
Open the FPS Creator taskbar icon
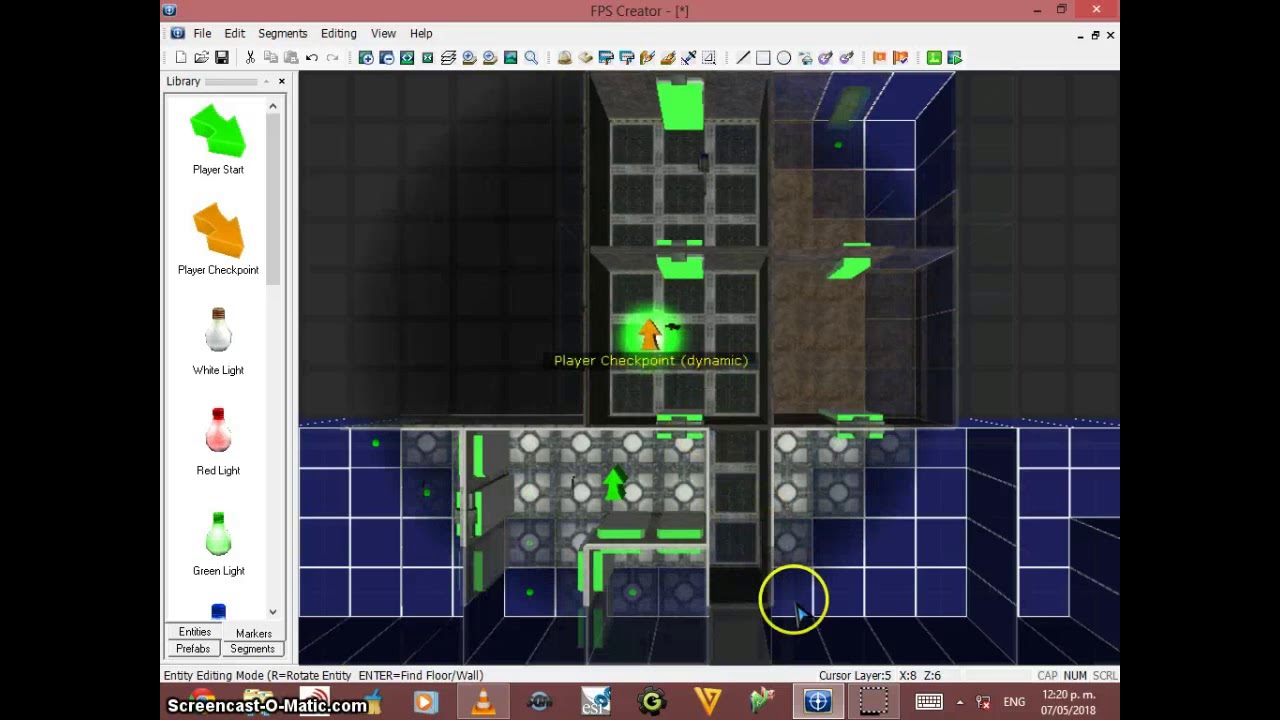pos(818,702)
